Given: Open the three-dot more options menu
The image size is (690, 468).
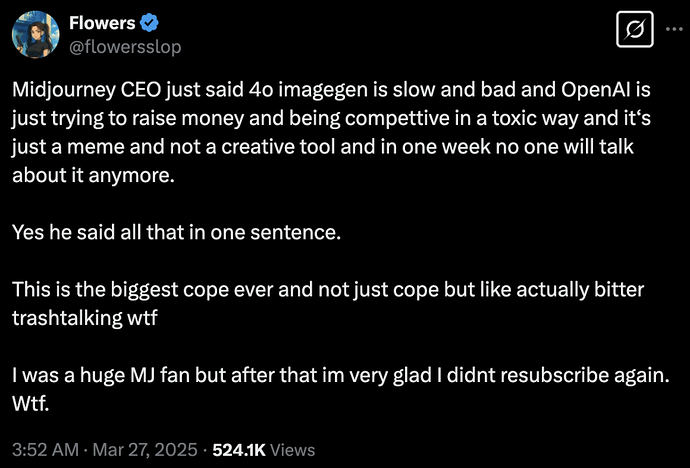Looking at the screenshot, I should pyautogui.click(x=671, y=30).
